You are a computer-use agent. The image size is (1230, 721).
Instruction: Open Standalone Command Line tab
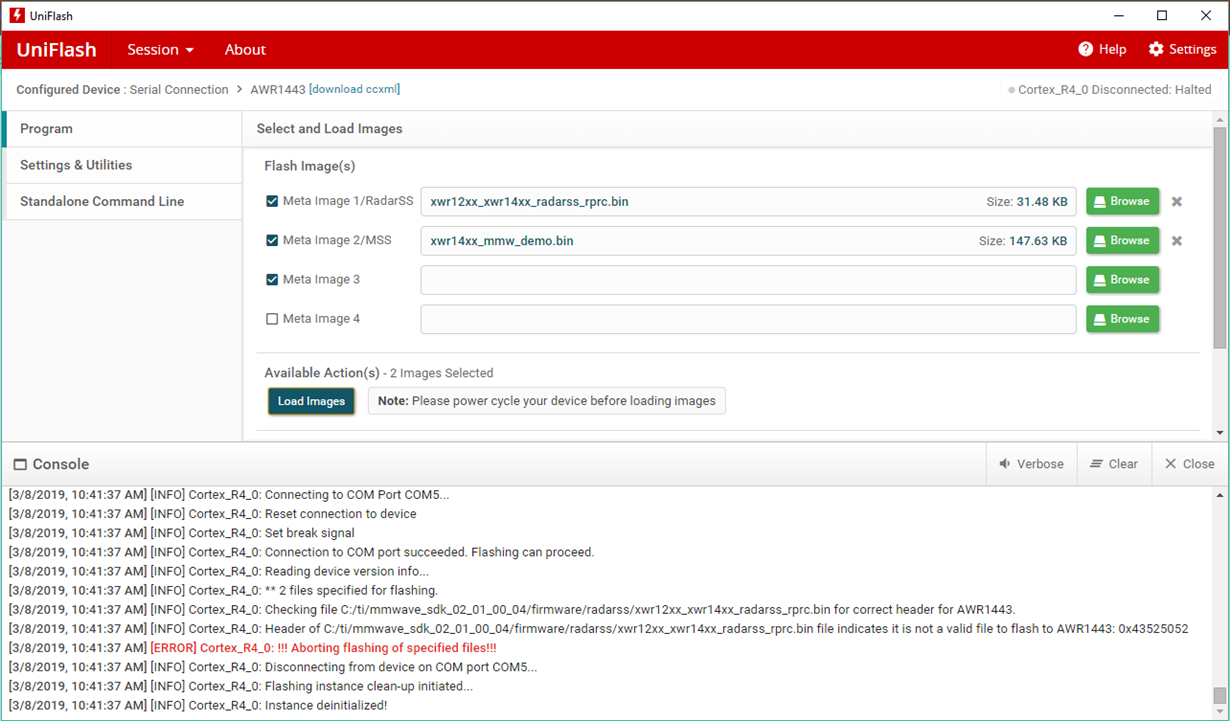122,201
